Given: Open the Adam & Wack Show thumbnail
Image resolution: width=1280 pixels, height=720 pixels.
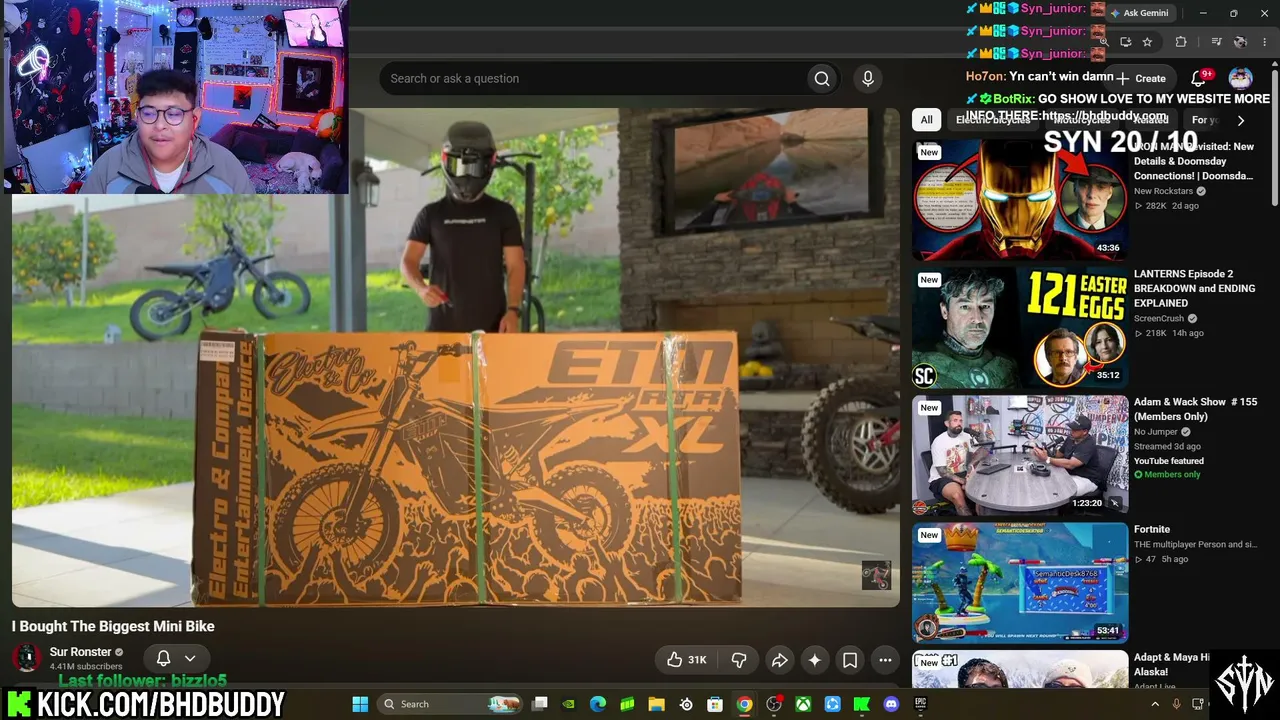Looking at the screenshot, I should 1020,454.
